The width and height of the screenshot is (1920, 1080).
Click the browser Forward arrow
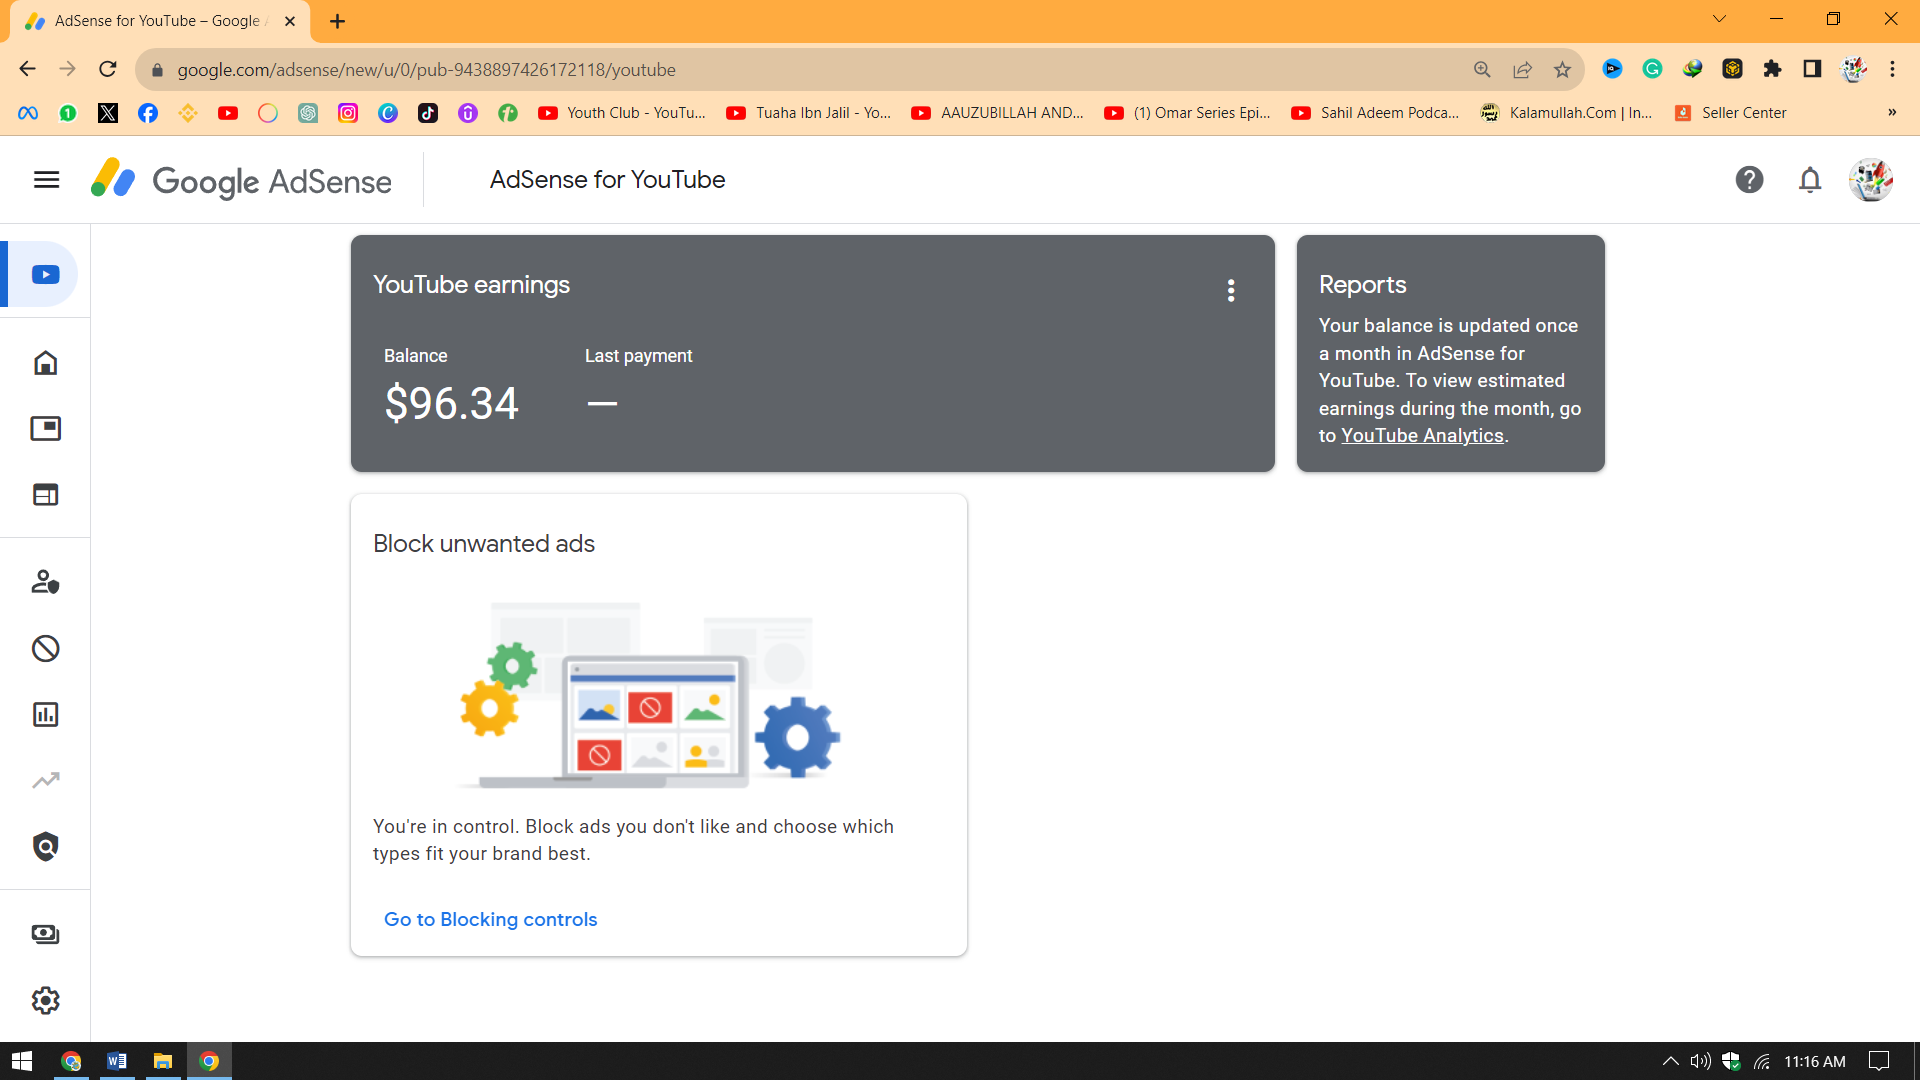click(x=67, y=69)
